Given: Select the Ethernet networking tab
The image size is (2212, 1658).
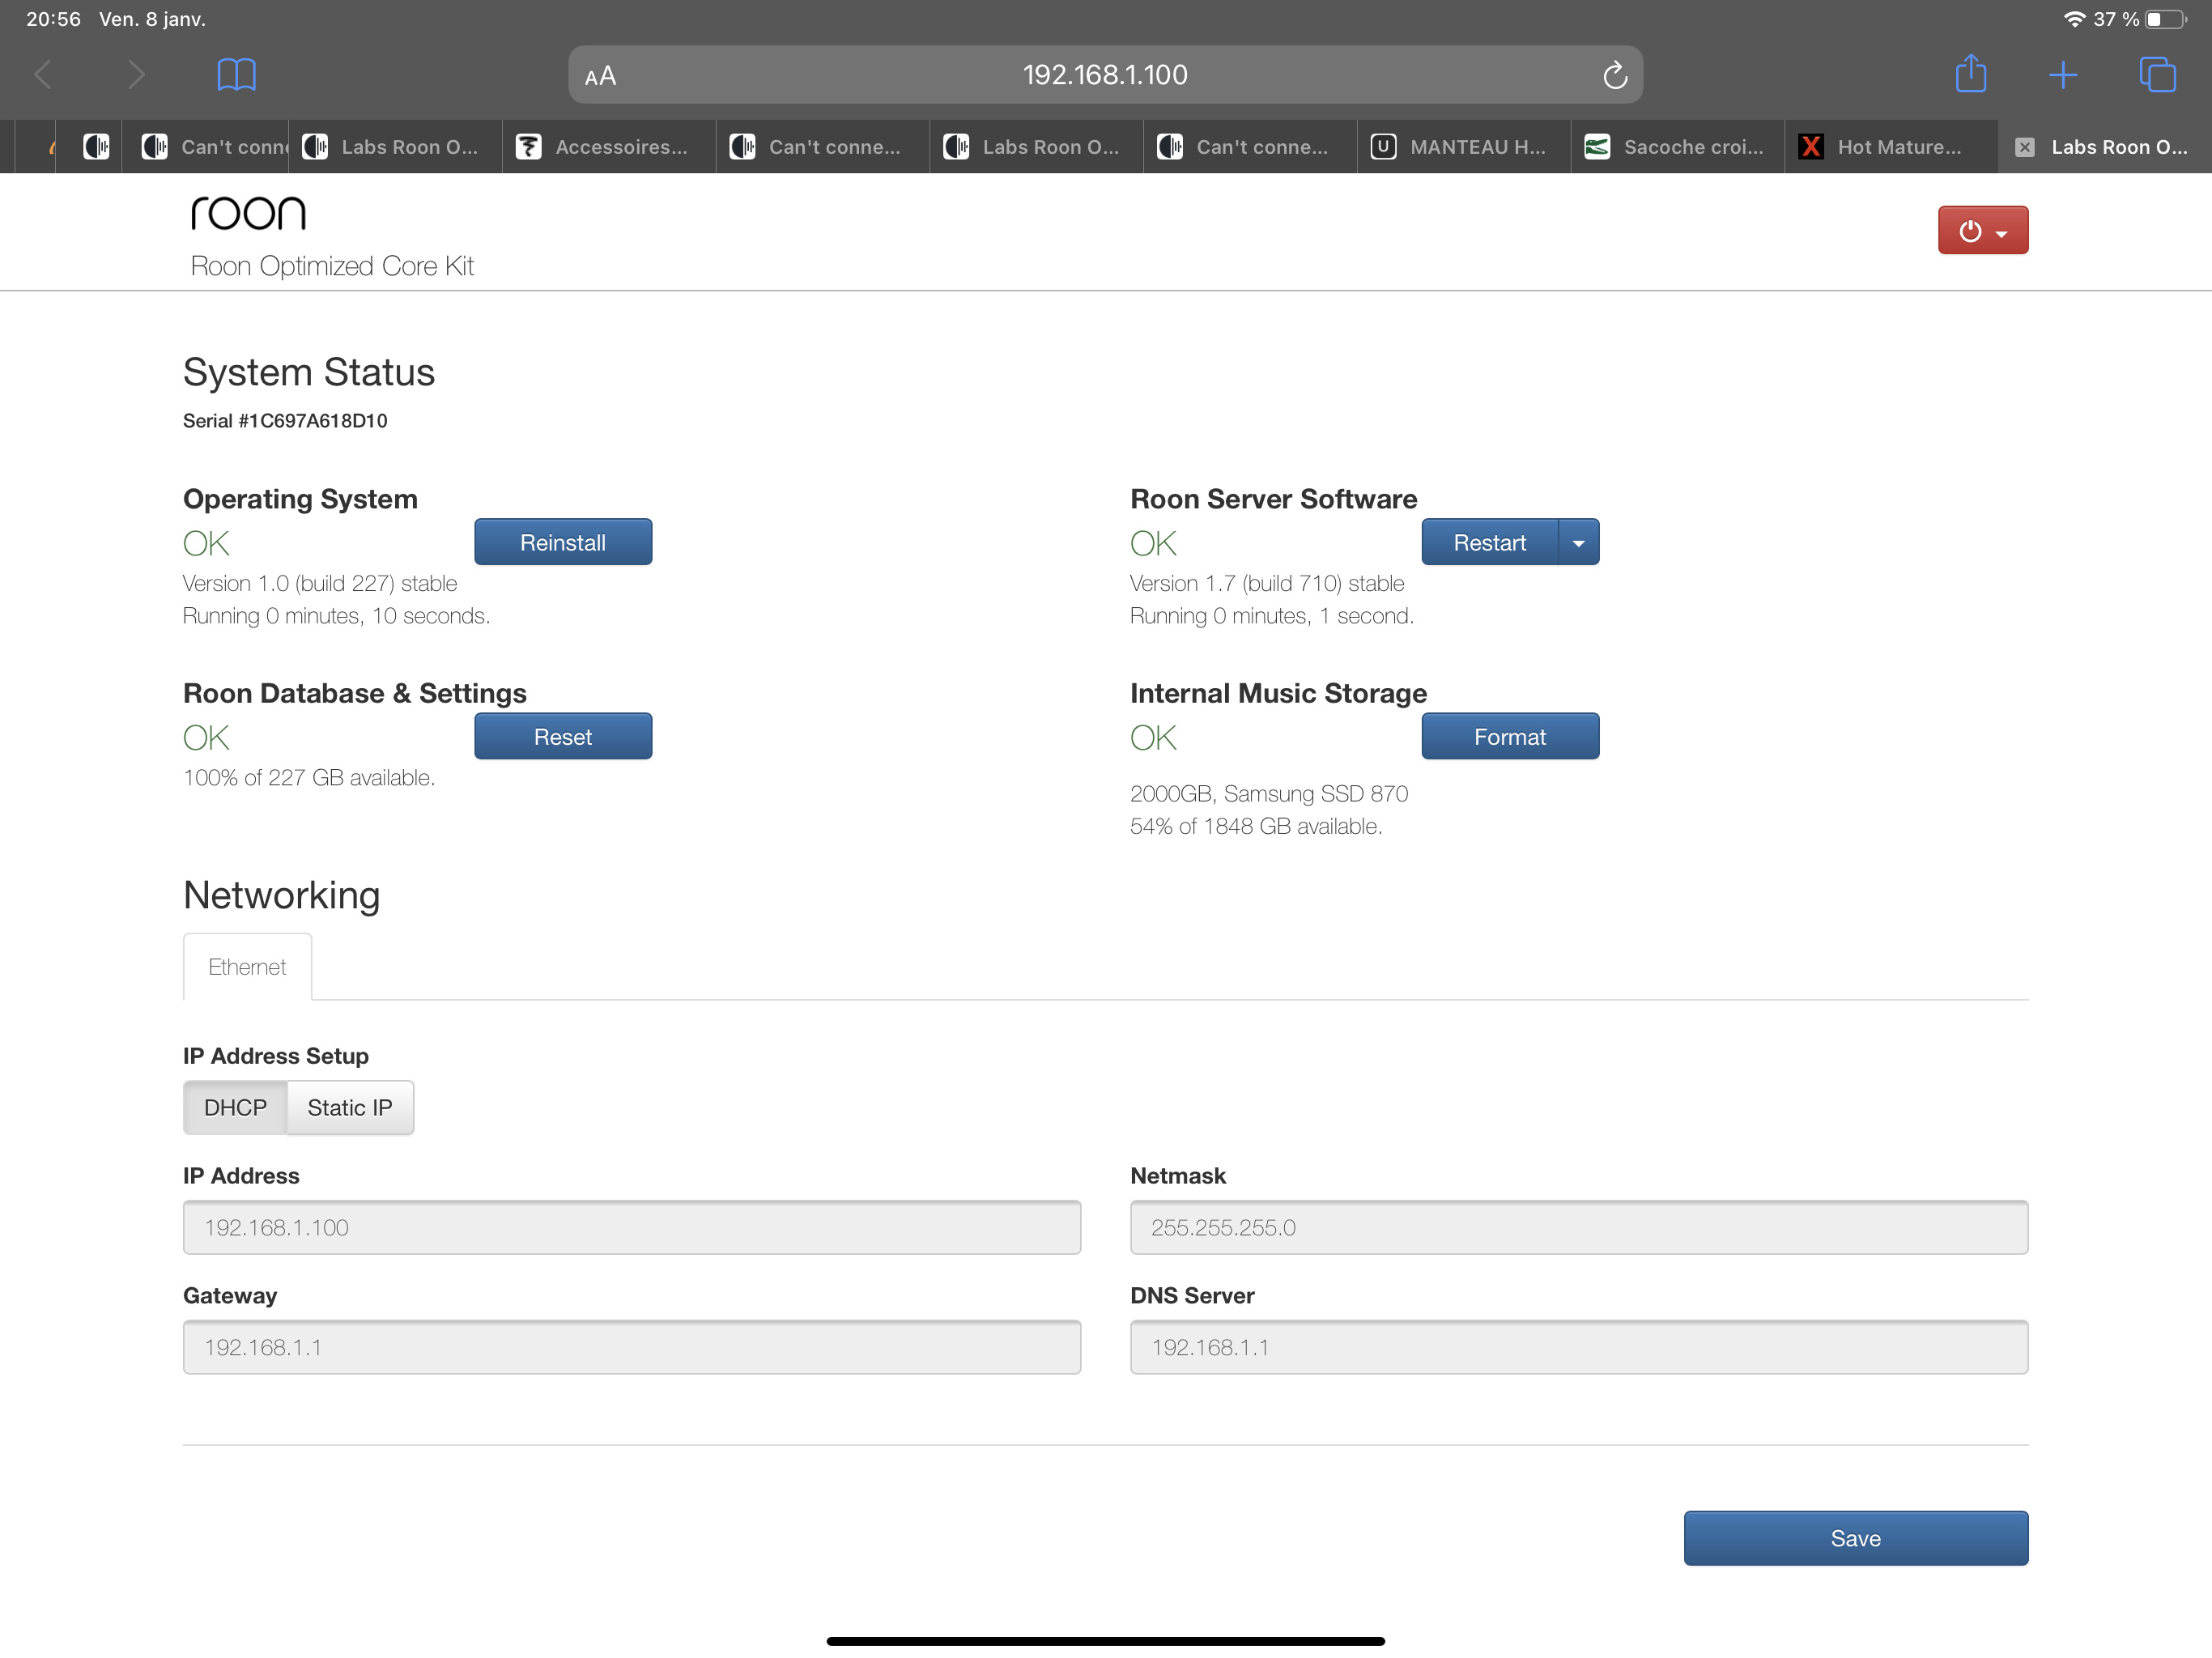Looking at the screenshot, I should pos(247,966).
